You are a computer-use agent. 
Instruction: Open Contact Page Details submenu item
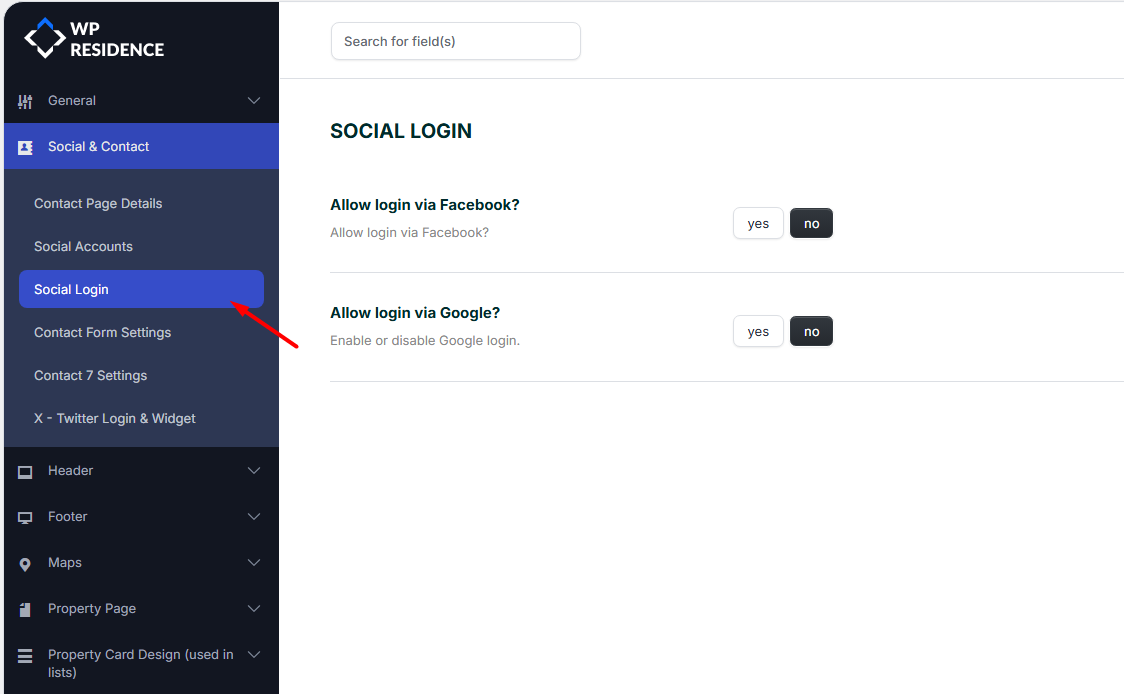tap(98, 203)
